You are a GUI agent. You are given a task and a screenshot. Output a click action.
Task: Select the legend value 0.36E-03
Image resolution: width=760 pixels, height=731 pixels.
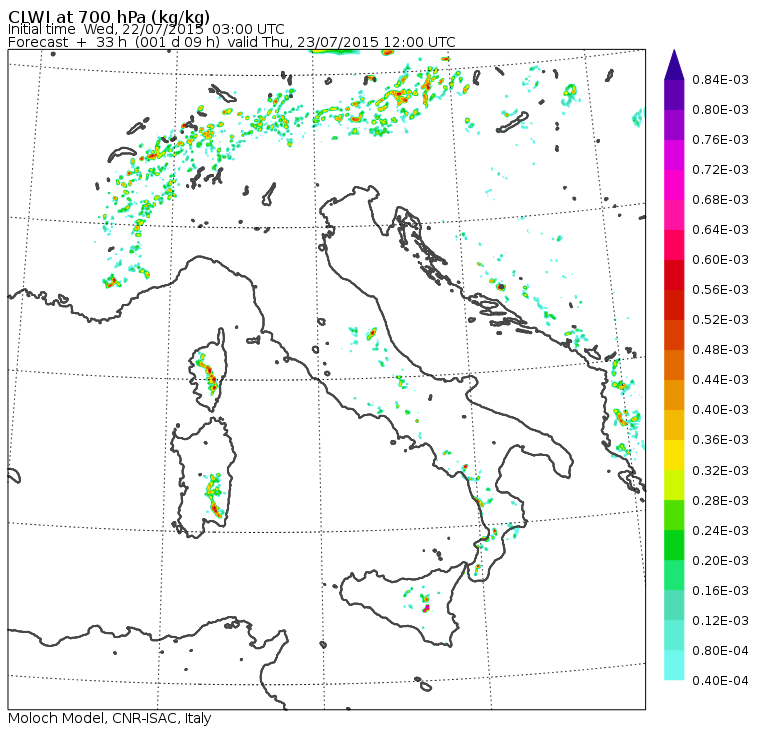point(720,440)
